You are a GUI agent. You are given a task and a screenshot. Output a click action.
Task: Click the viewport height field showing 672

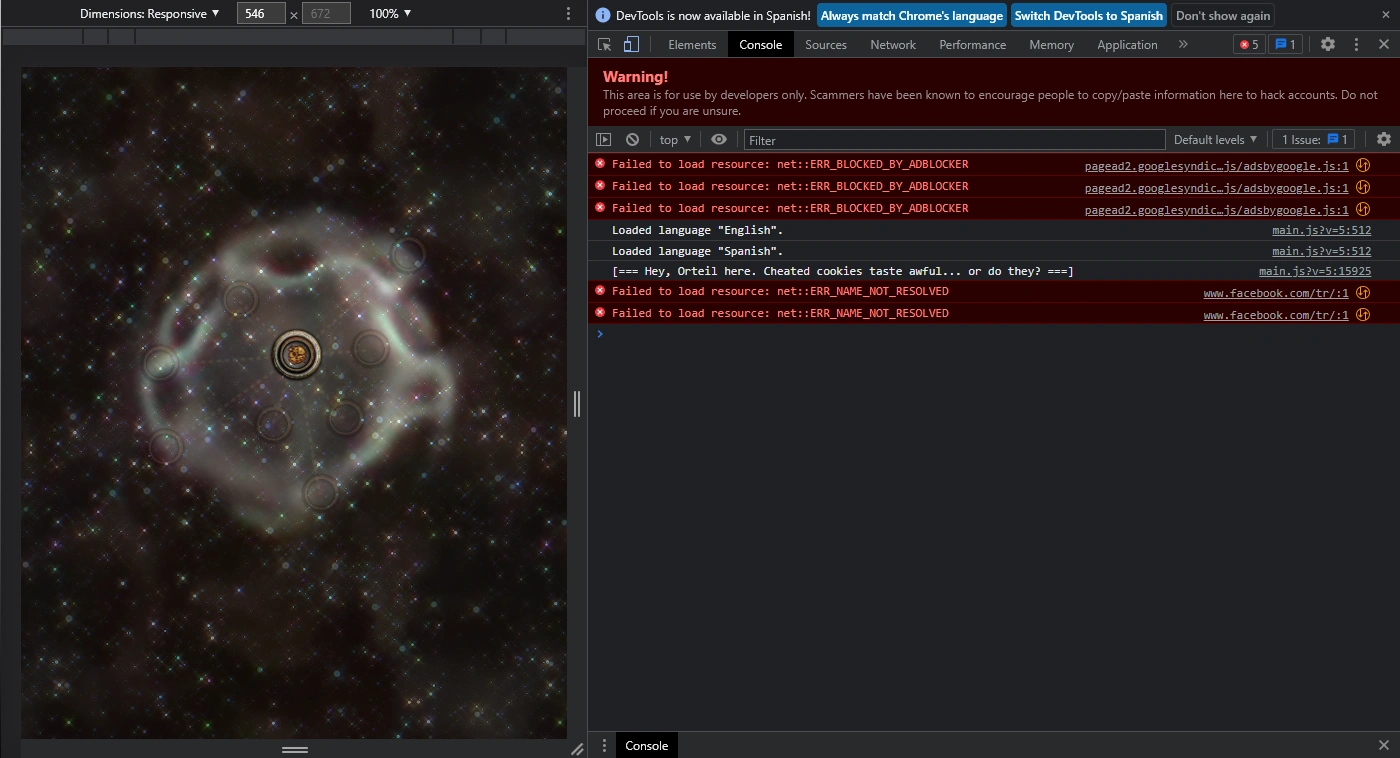click(326, 14)
